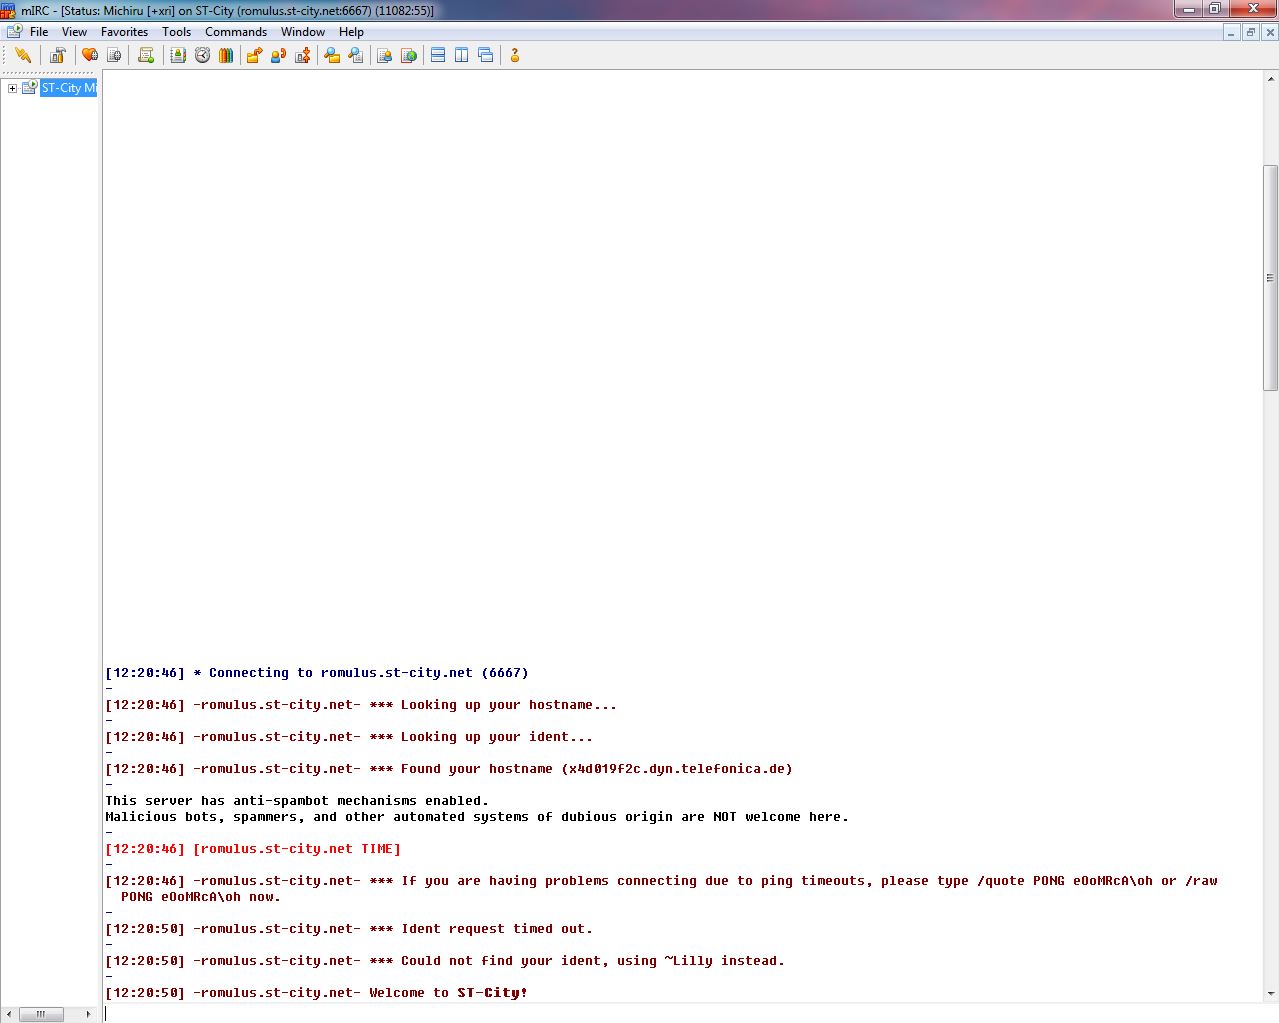Click the command input box at bottom
Screen dimensions: 1279x1023
click(x=680, y=1013)
